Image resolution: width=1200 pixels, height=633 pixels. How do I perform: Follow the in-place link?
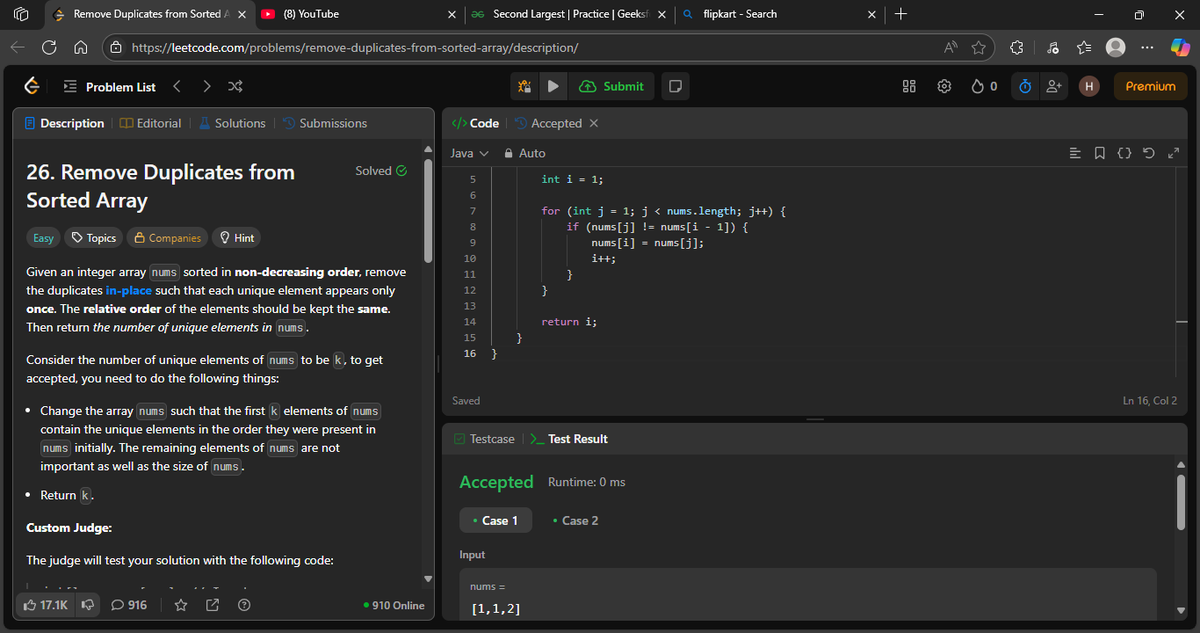128,290
